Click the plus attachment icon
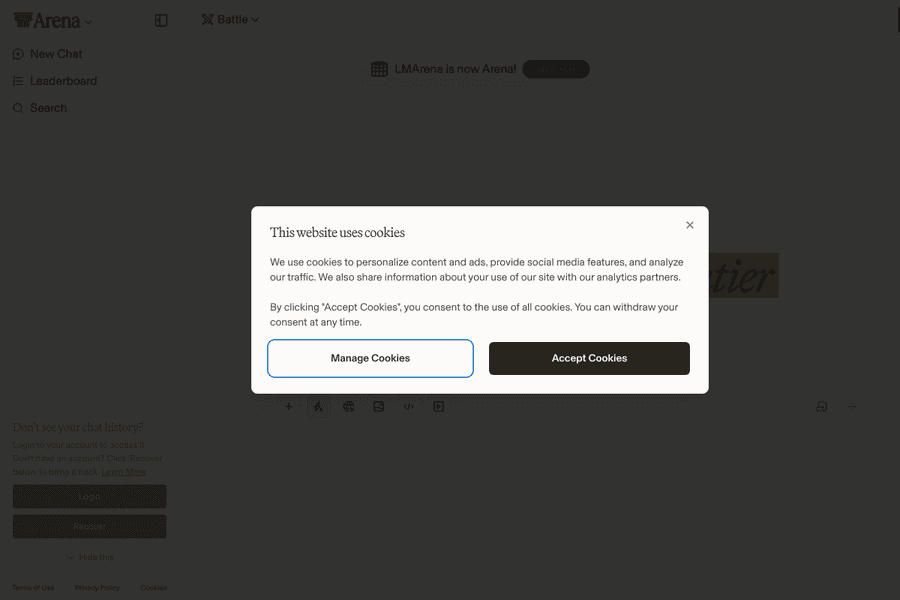Image resolution: width=900 pixels, height=600 pixels. (289, 407)
